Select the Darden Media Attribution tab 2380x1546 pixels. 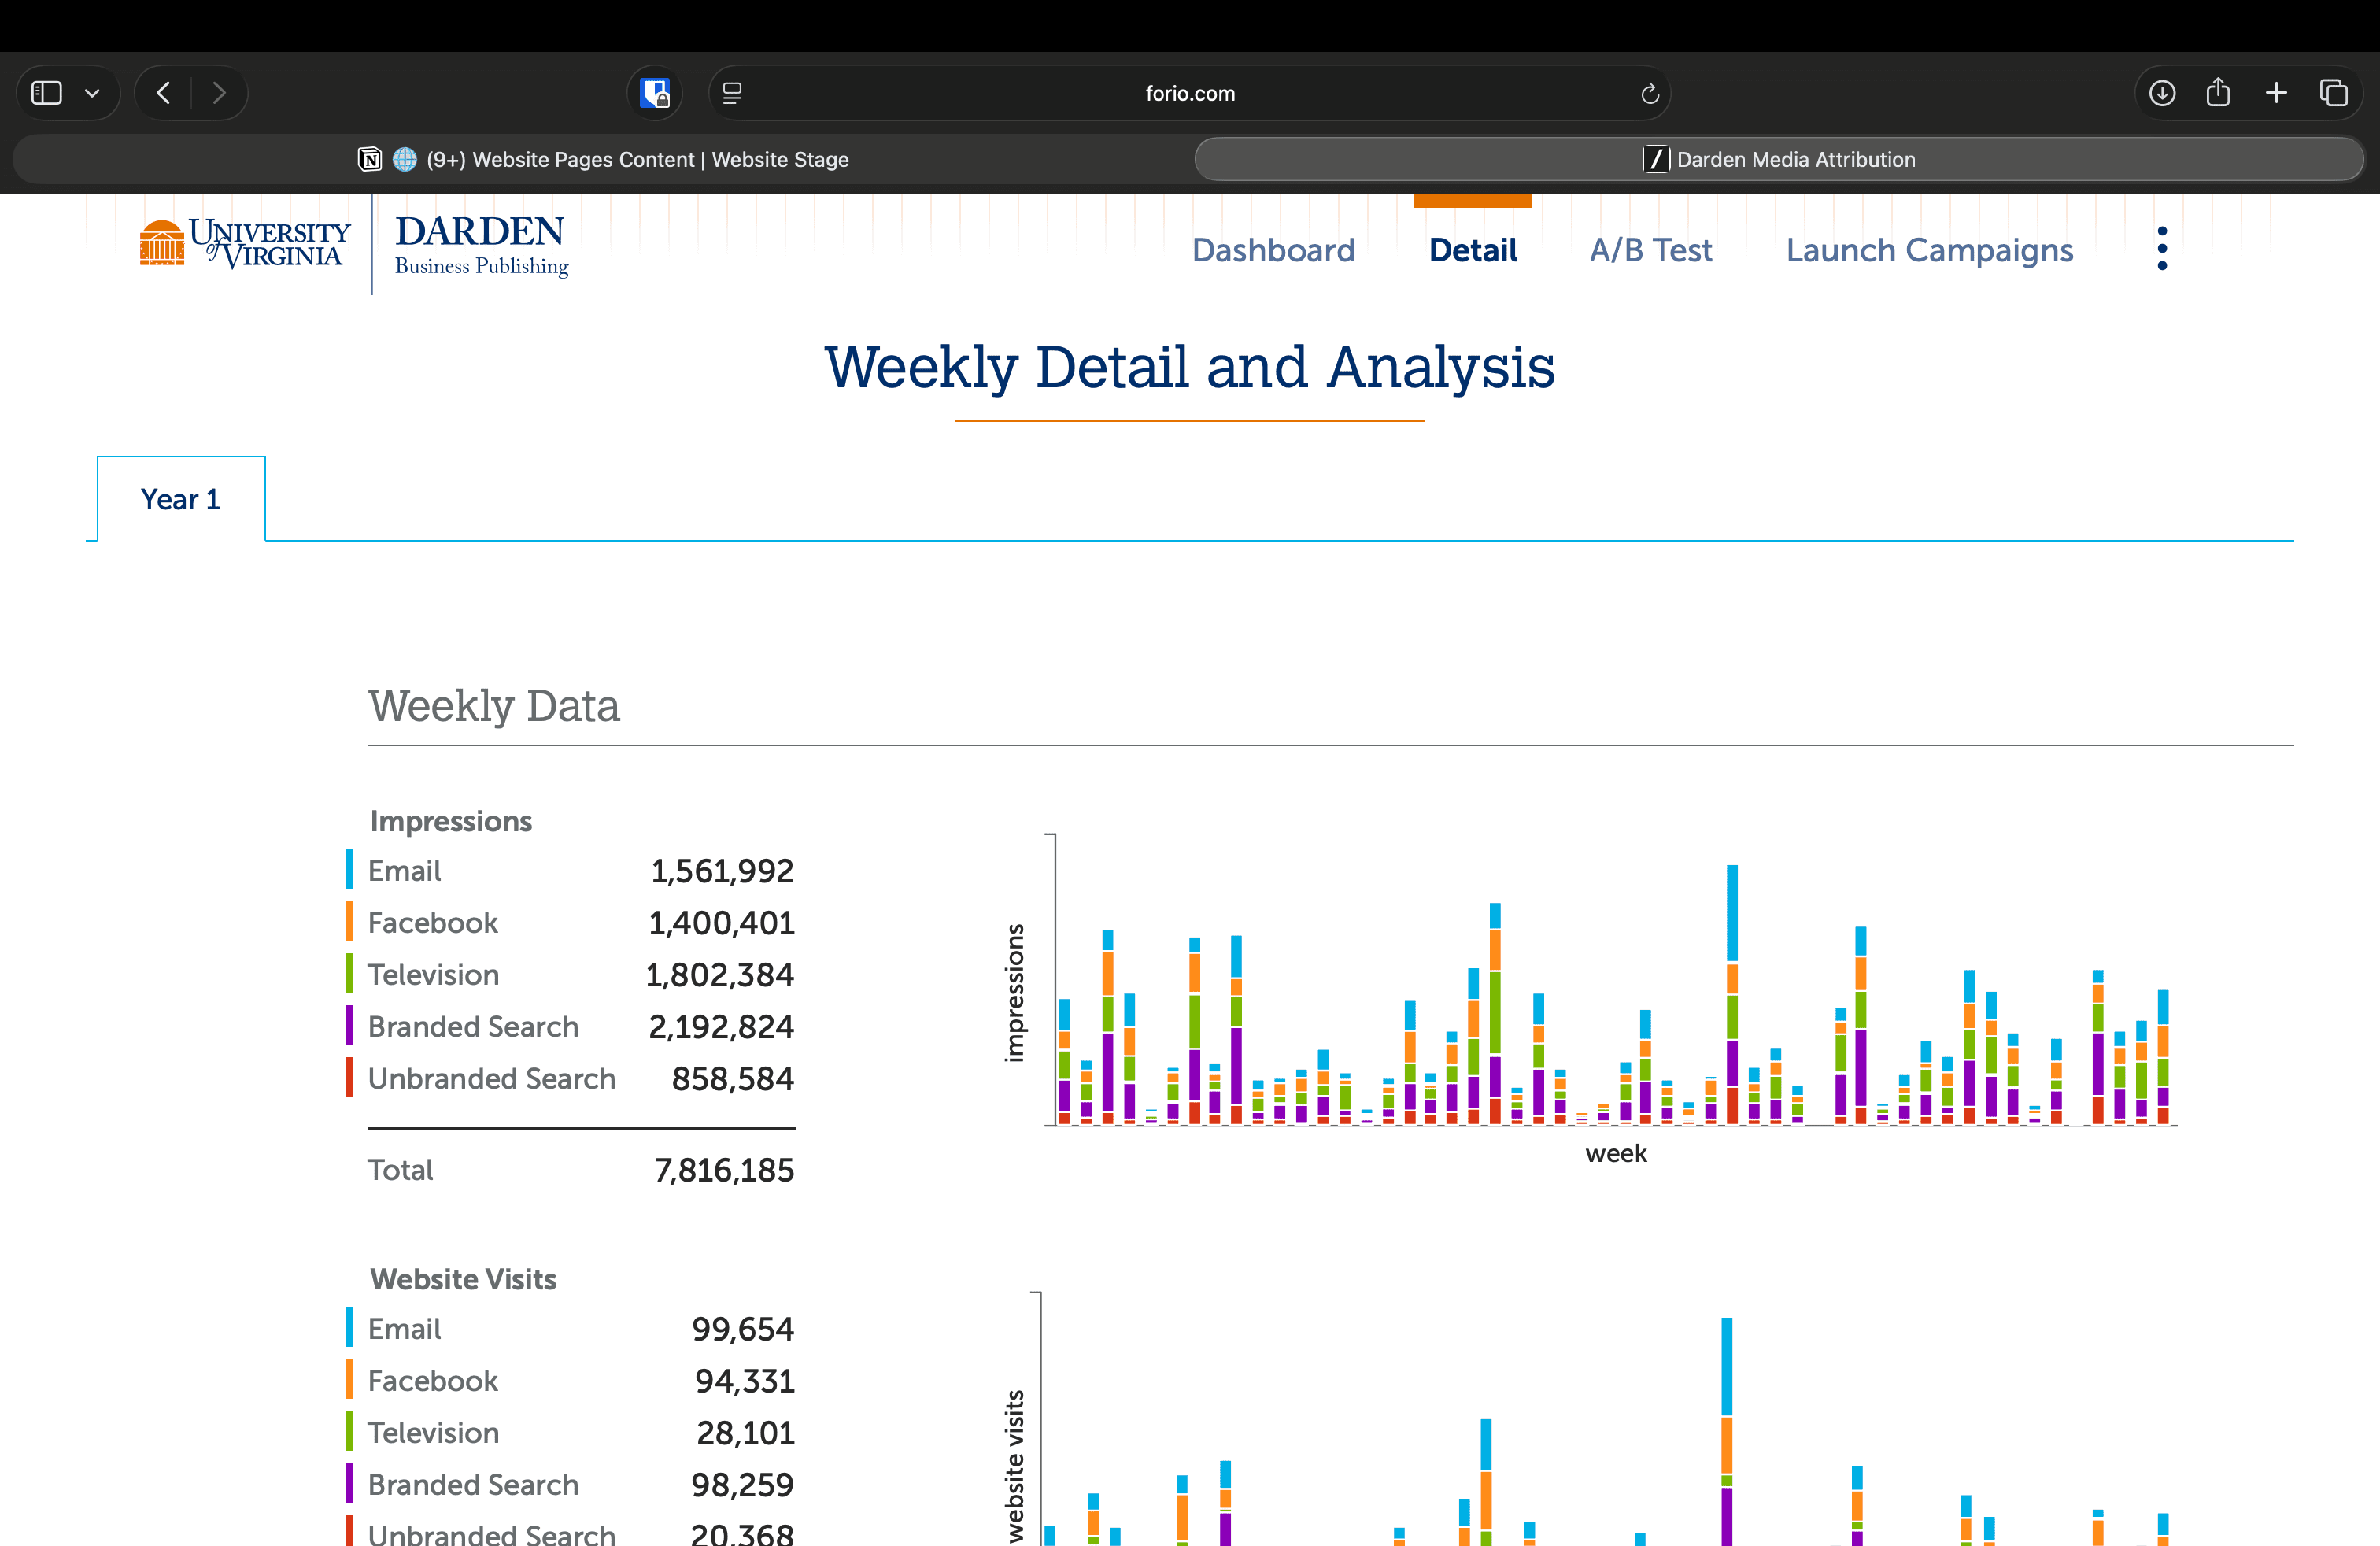1779,159
